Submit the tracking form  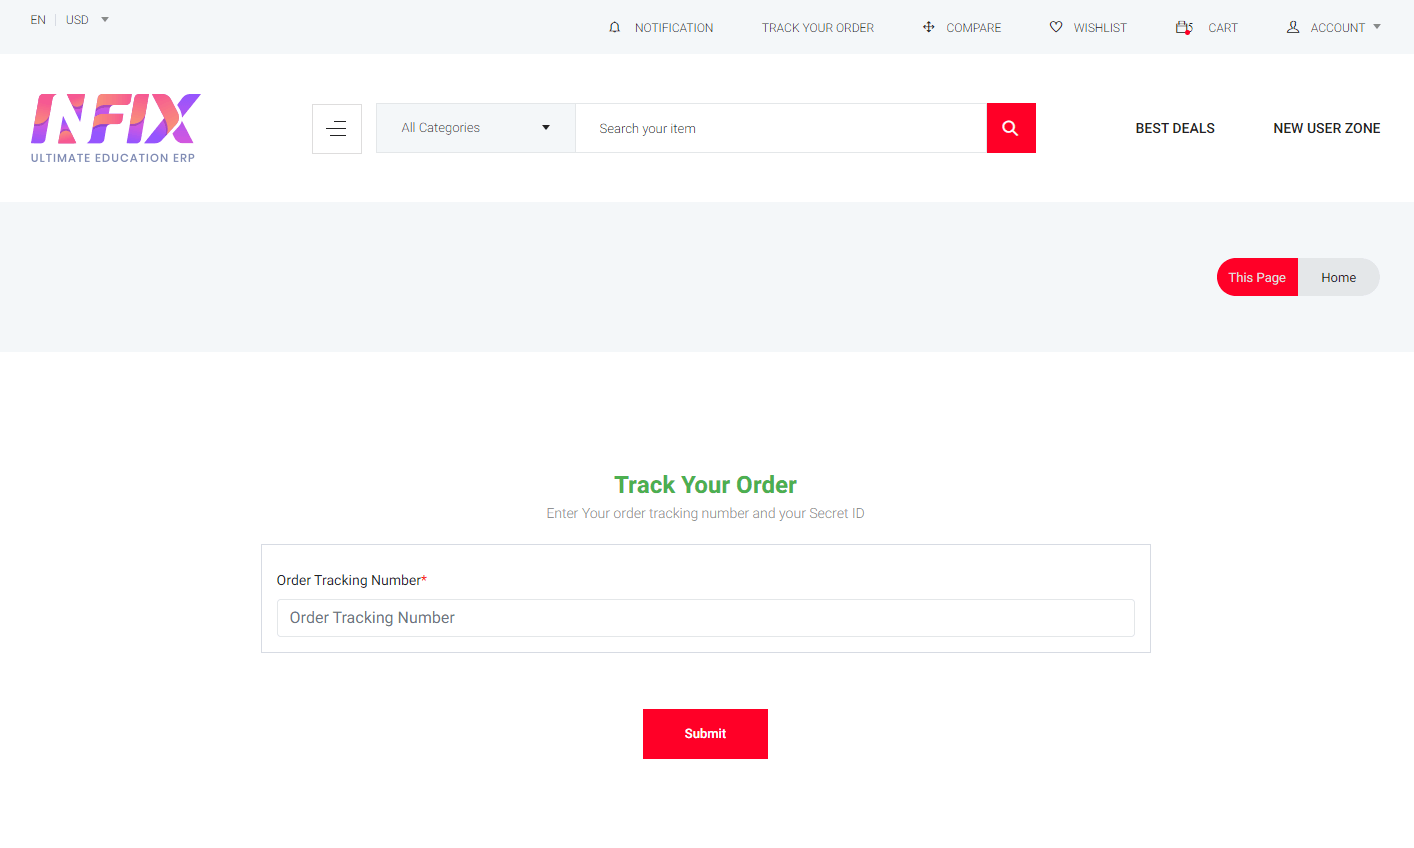coord(705,734)
